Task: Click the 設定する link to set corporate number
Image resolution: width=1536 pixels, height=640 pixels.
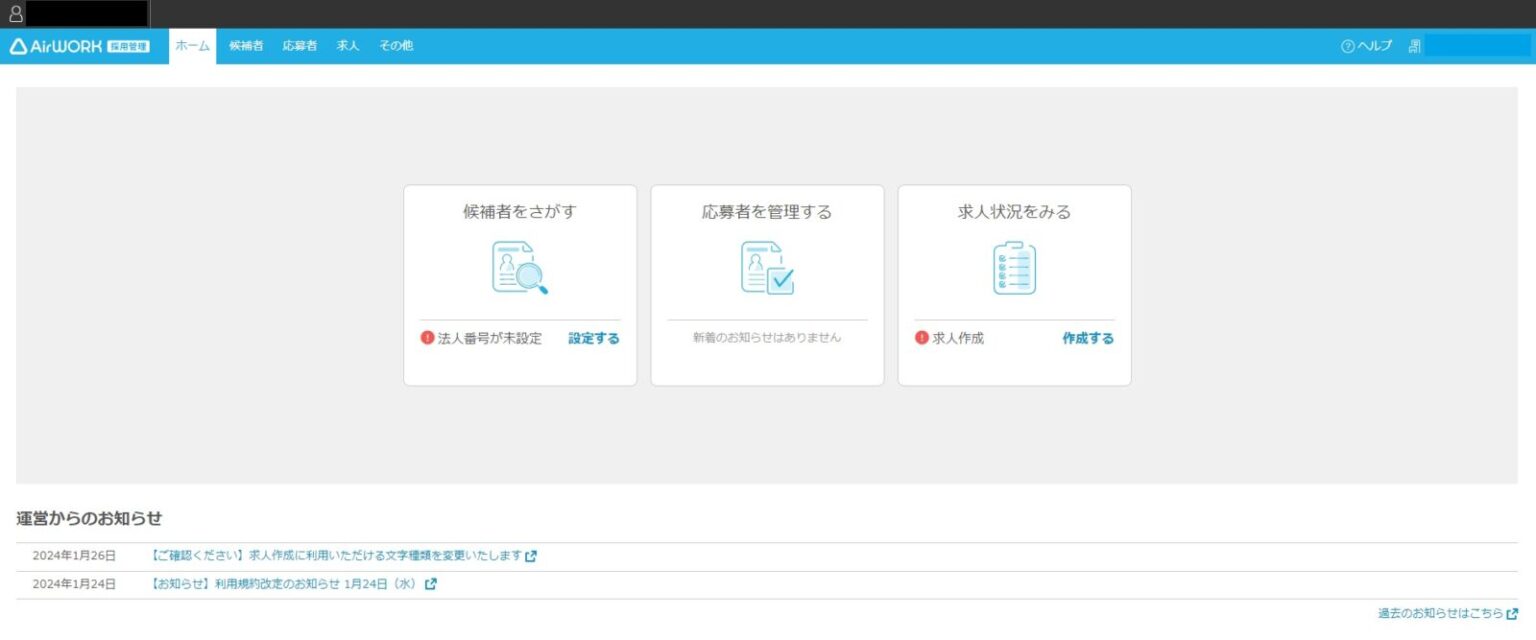Action: tap(591, 338)
